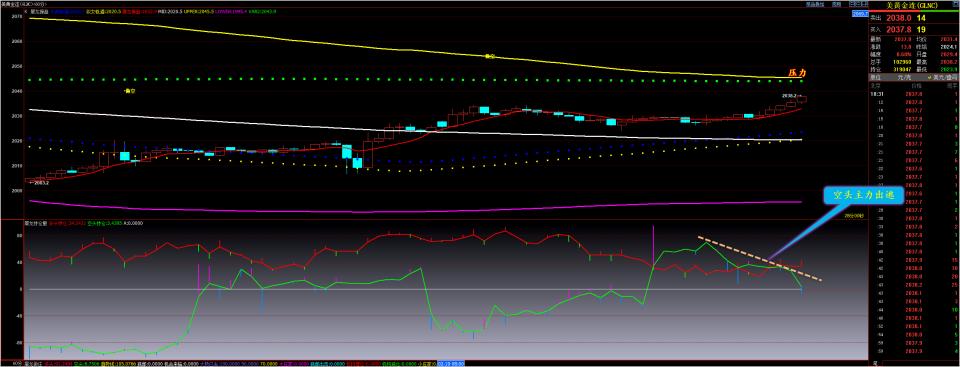Viewport: 960px width, 367px height.
Task: Click the 美黄金连 (GLNC) quote panel title
Action: 912,5
